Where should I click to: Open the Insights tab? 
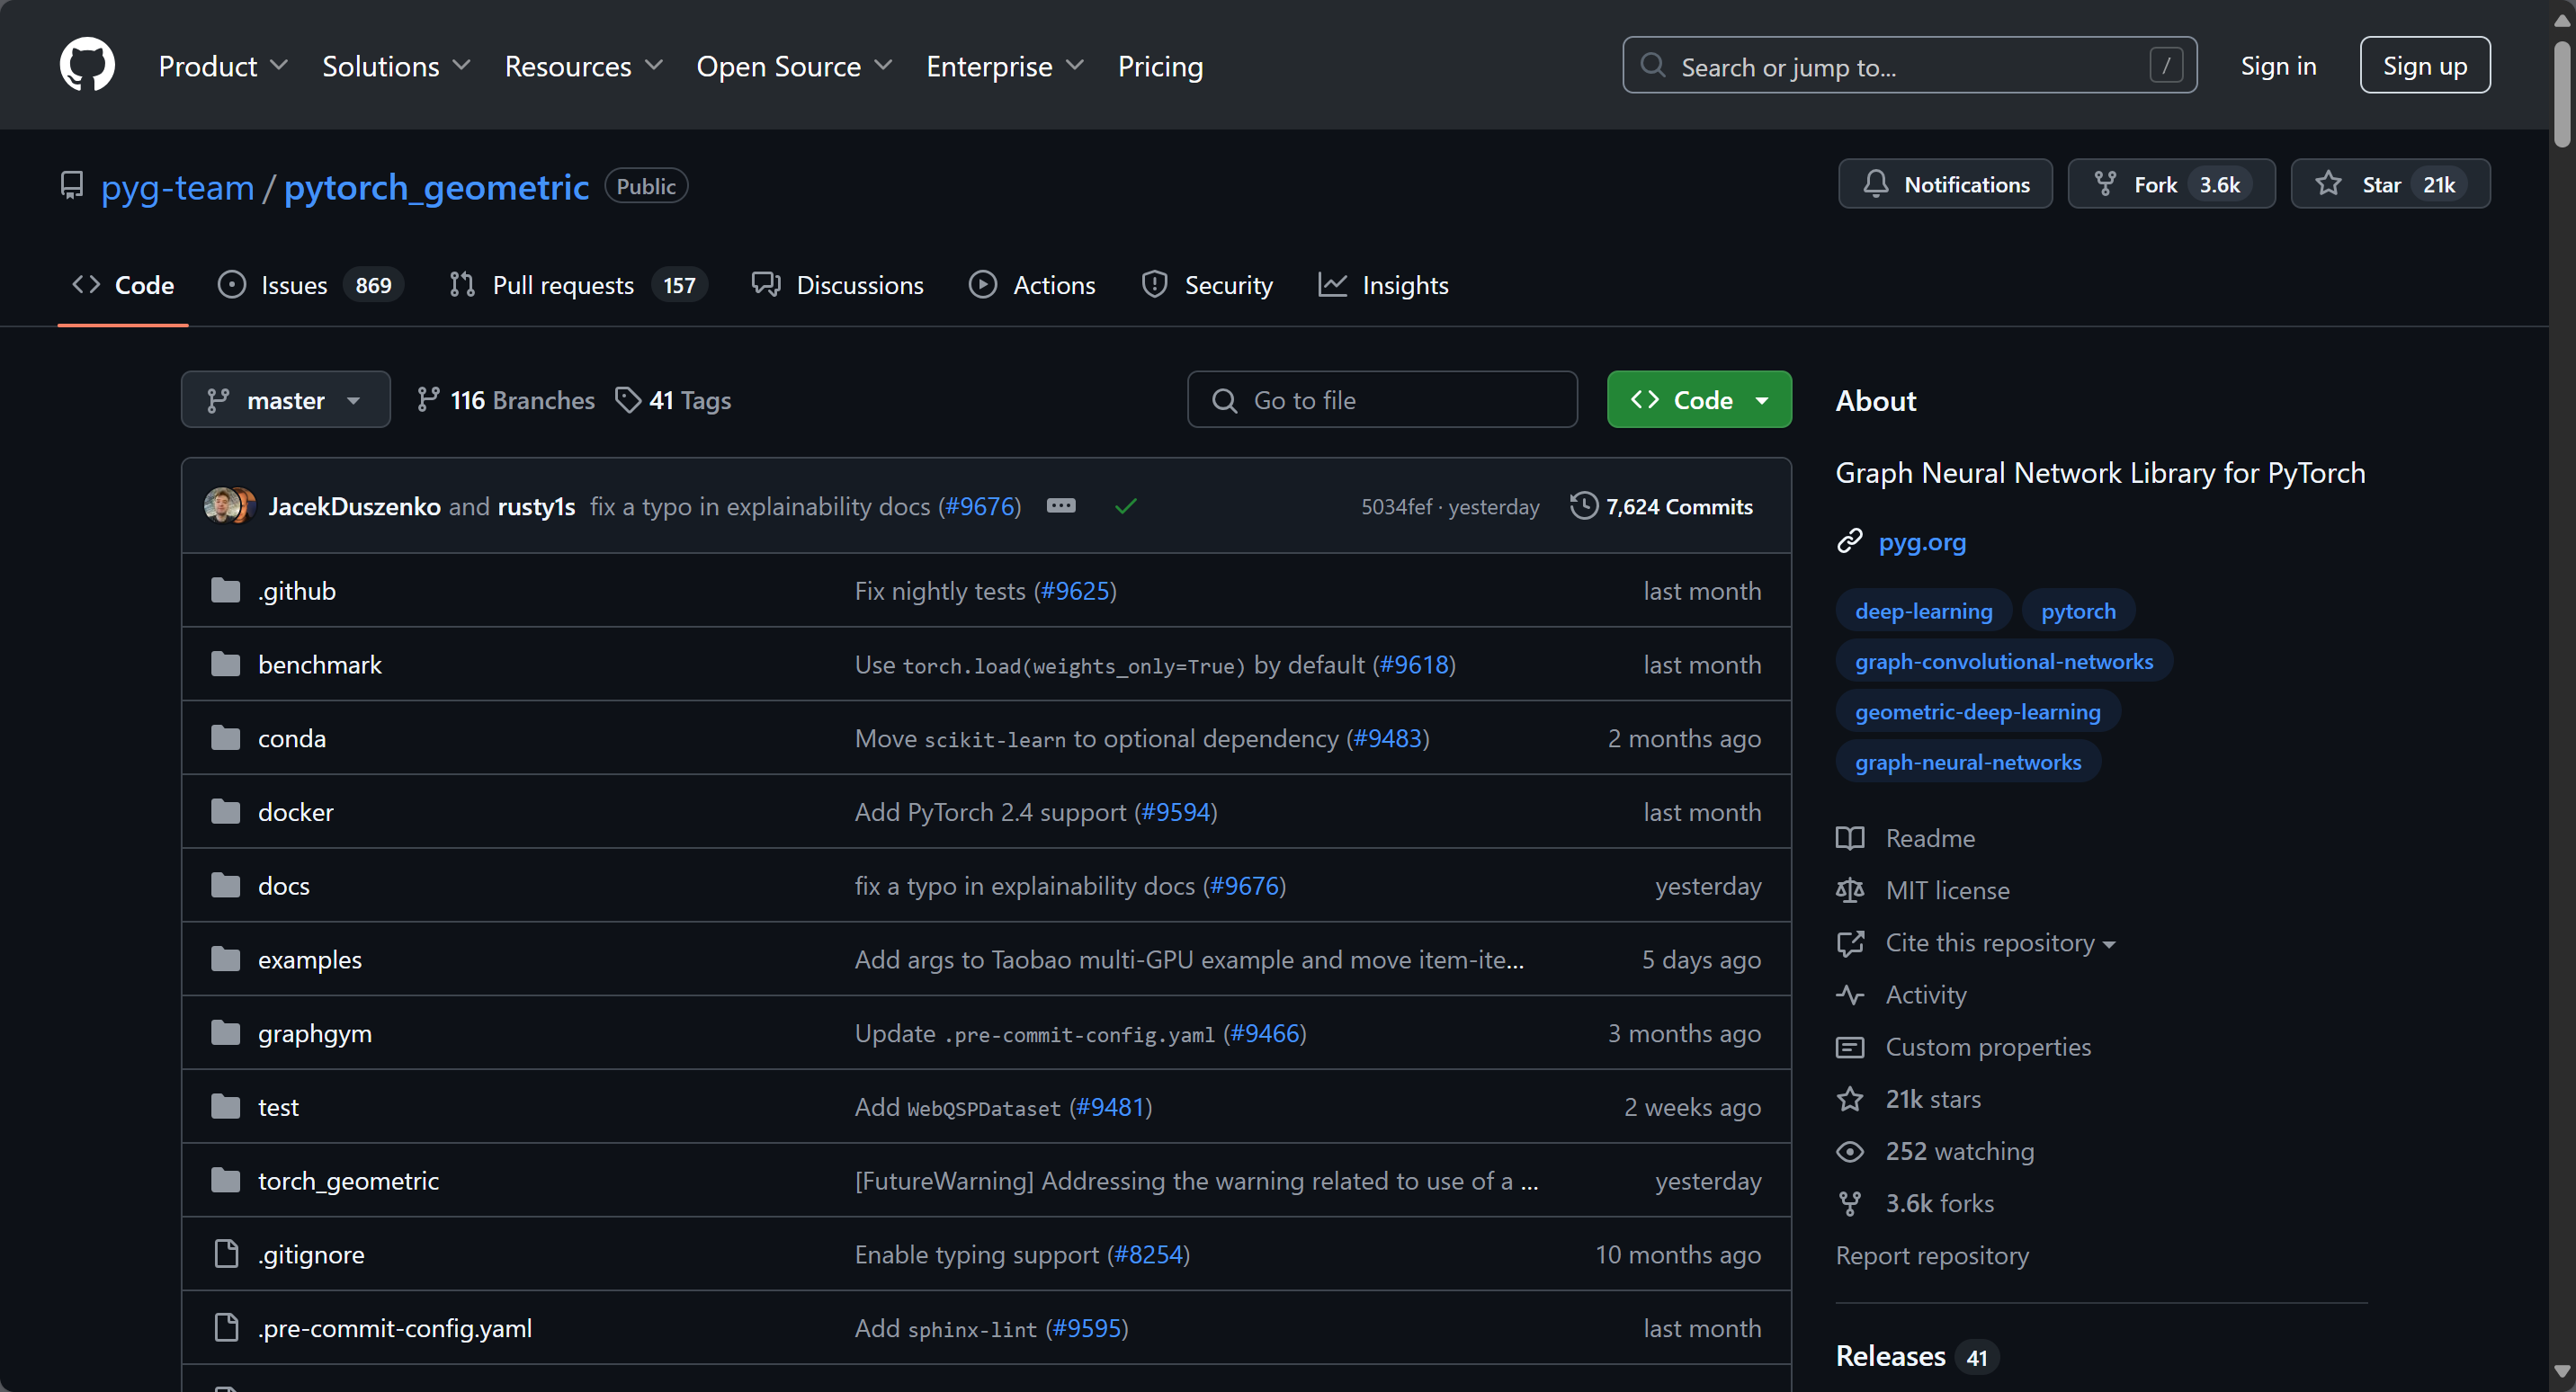(x=1383, y=285)
